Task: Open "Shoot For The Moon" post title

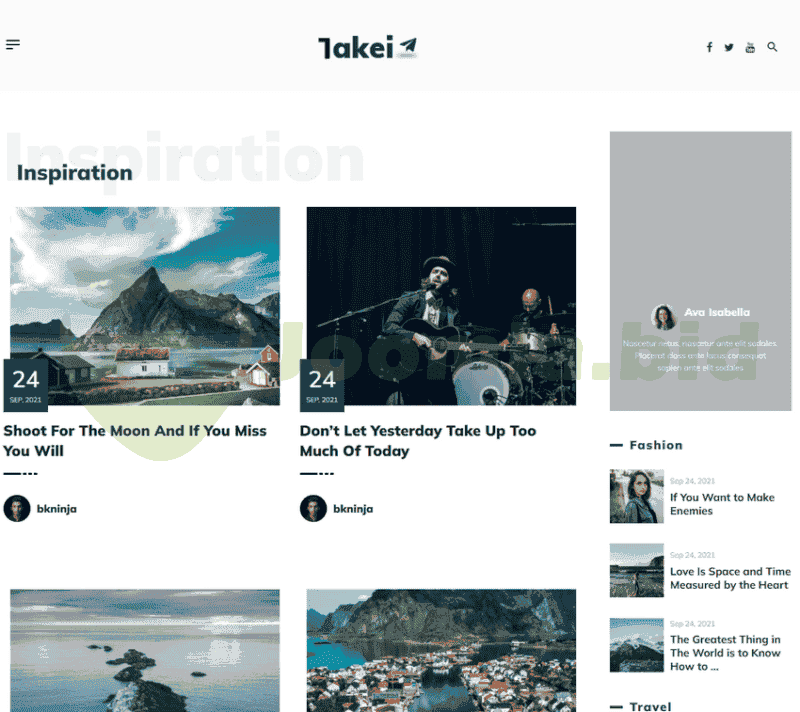Action: click(135, 441)
